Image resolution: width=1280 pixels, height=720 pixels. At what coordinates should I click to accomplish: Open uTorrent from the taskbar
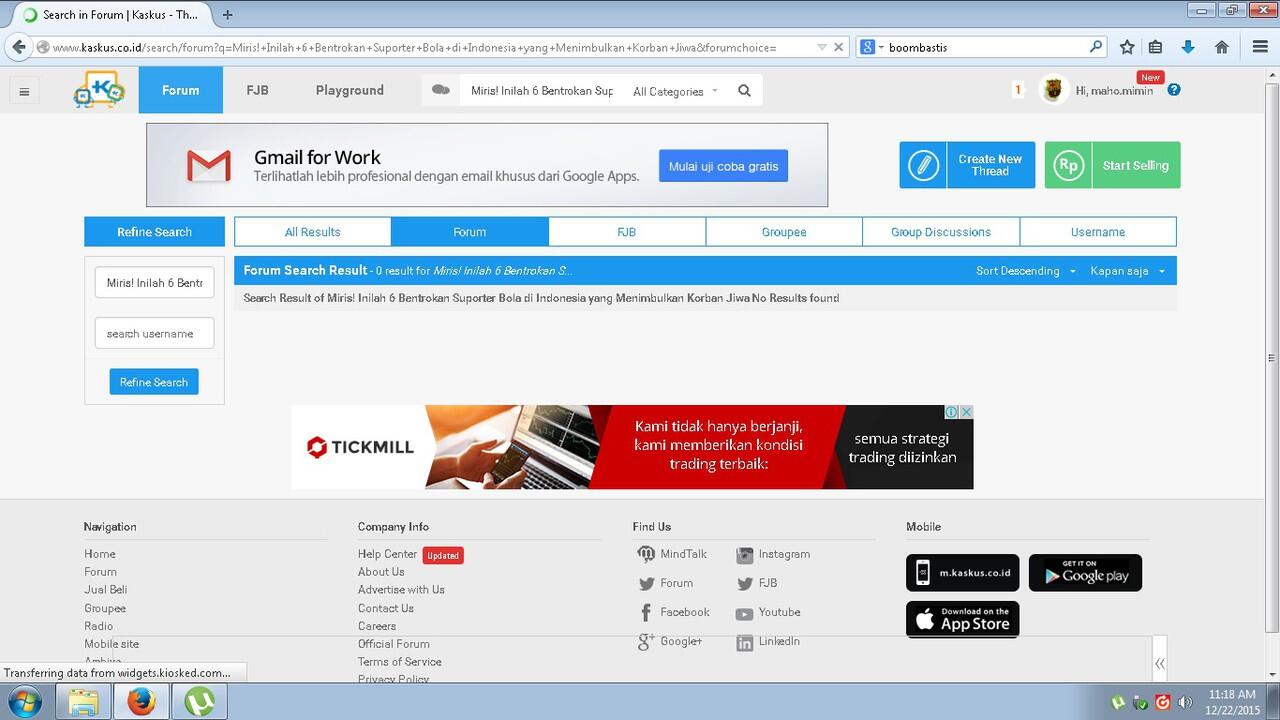point(200,701)
